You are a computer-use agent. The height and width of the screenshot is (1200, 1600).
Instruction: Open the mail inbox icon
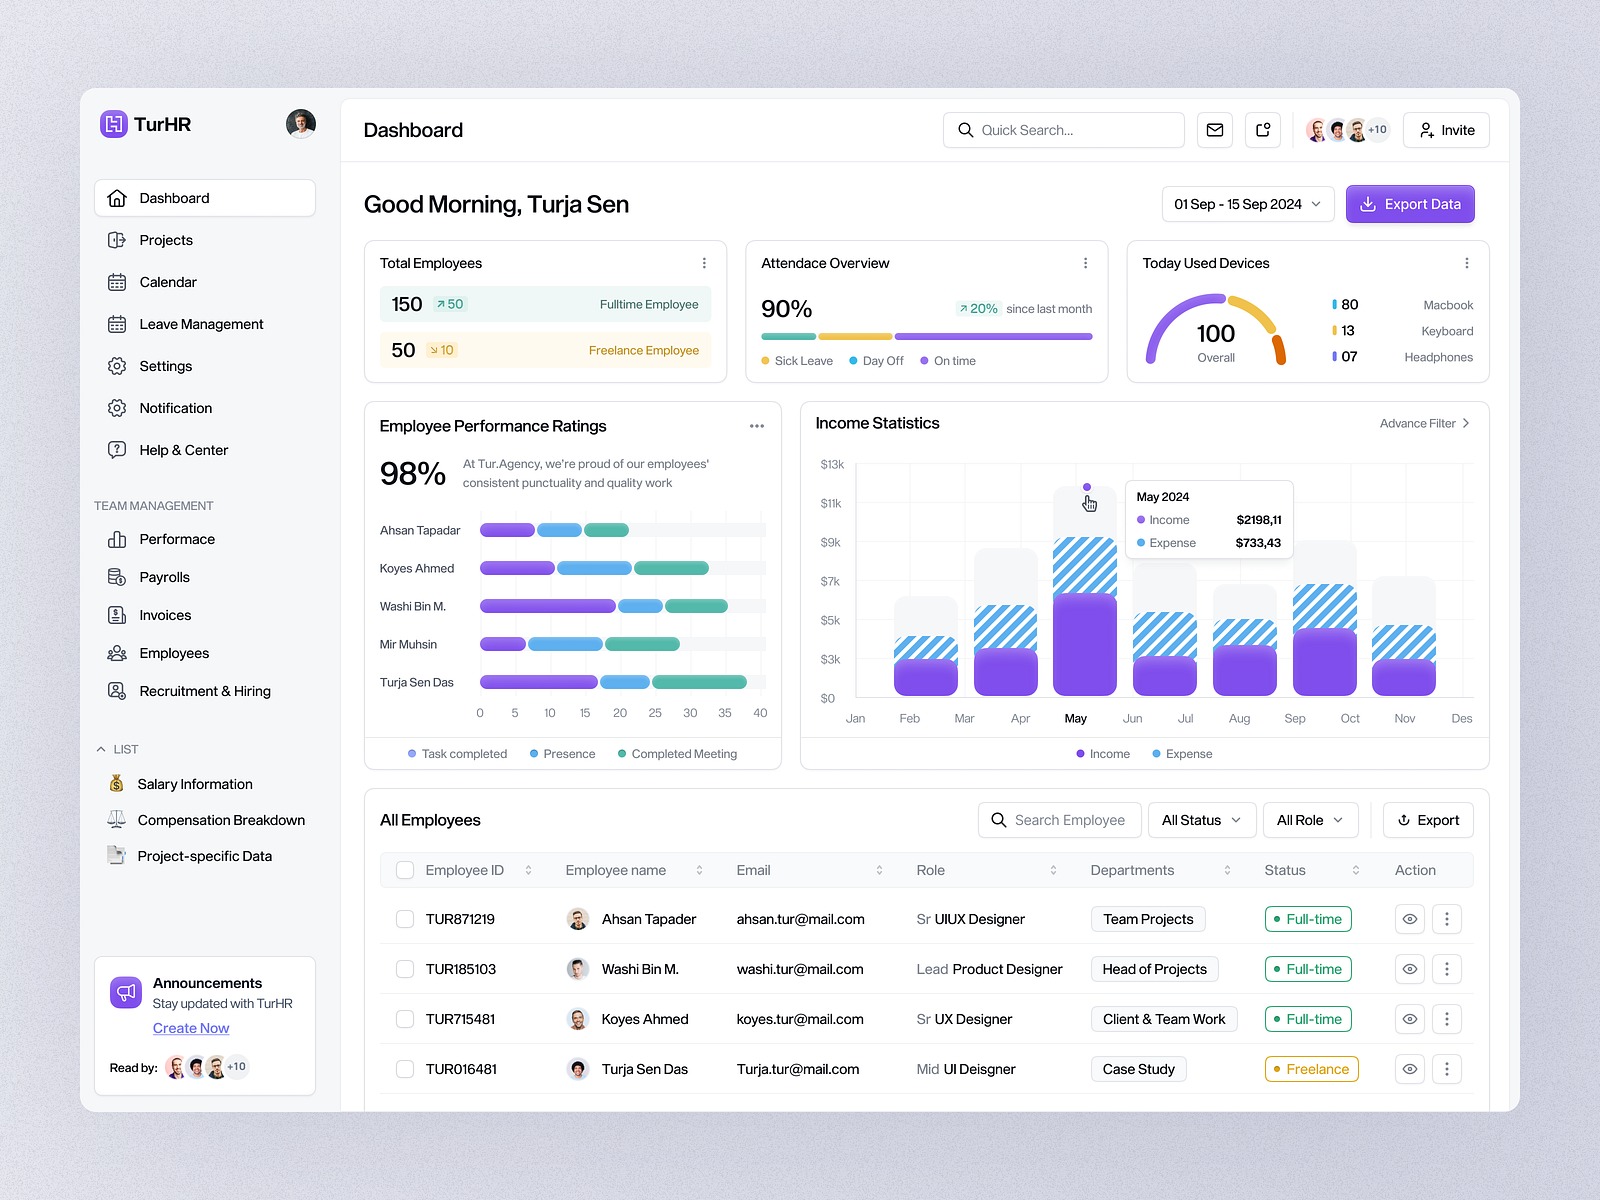(1215, 130)
